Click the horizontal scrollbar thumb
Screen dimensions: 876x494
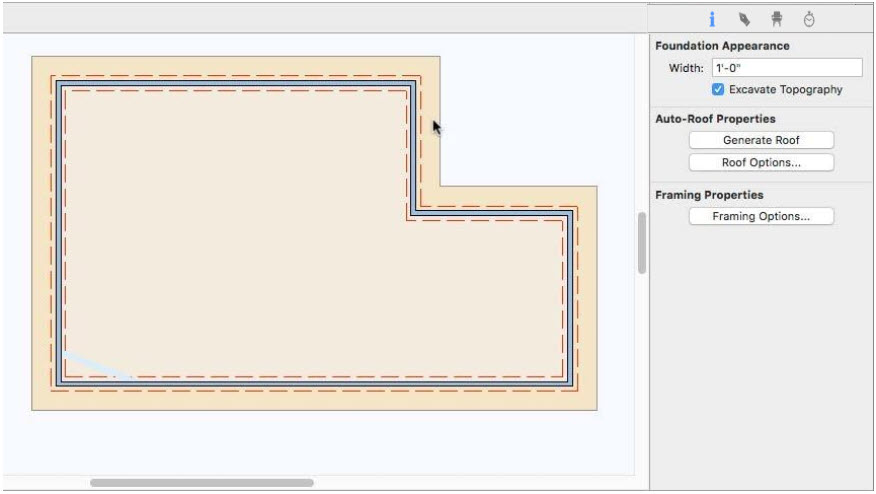pos(202,482)
